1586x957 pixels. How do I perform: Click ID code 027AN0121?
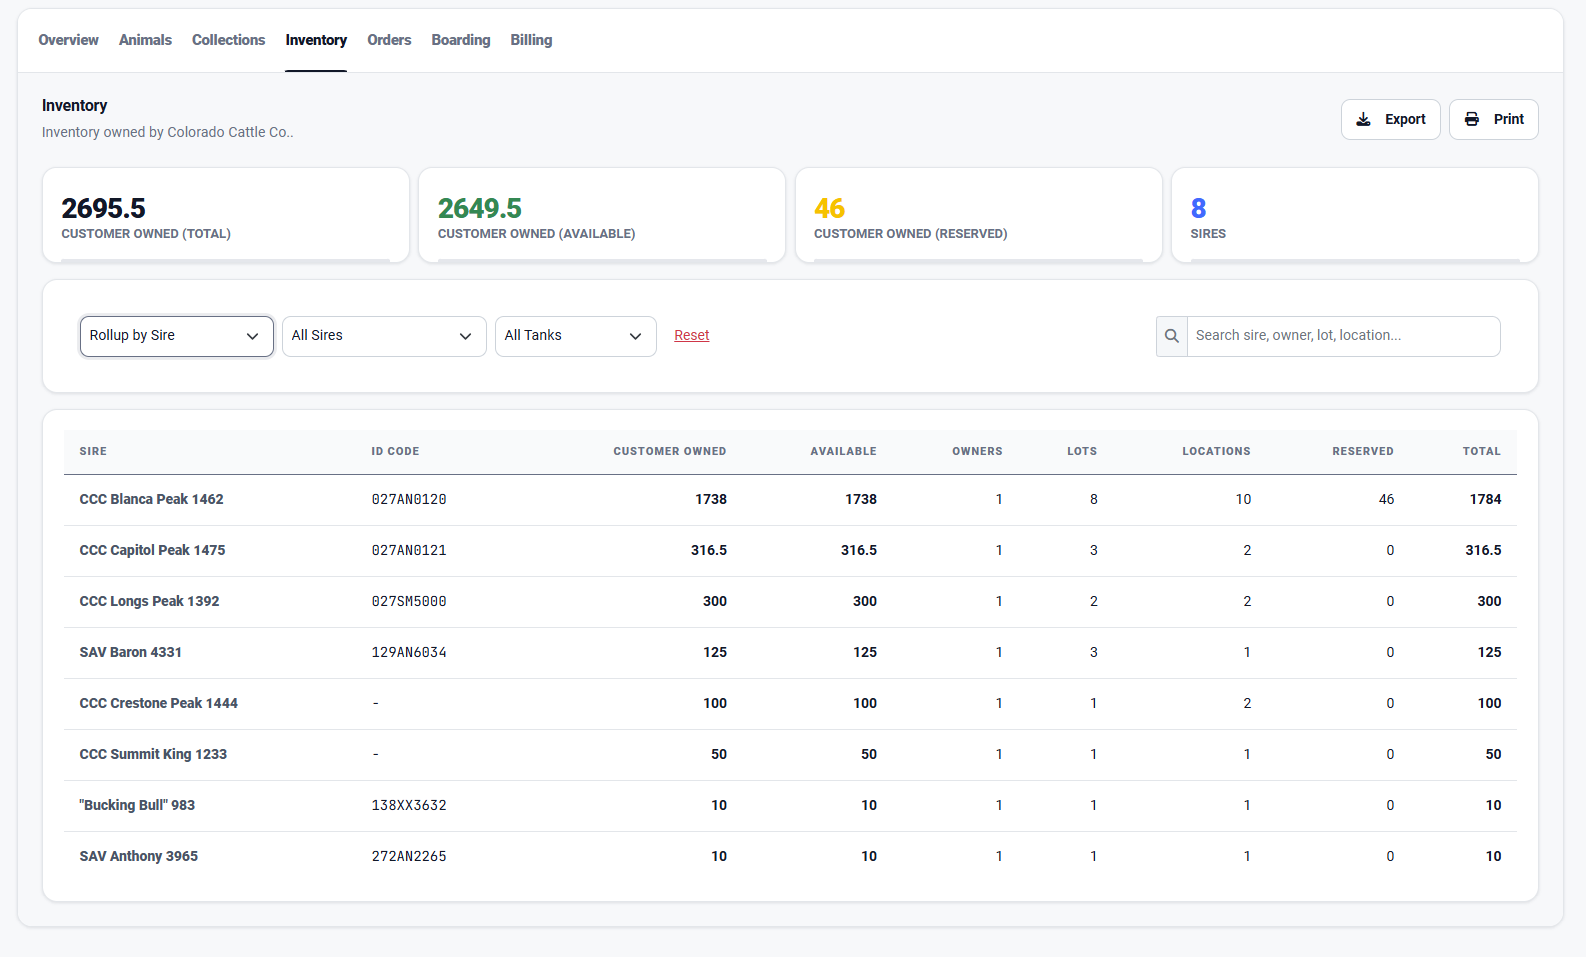click(409, 550)
